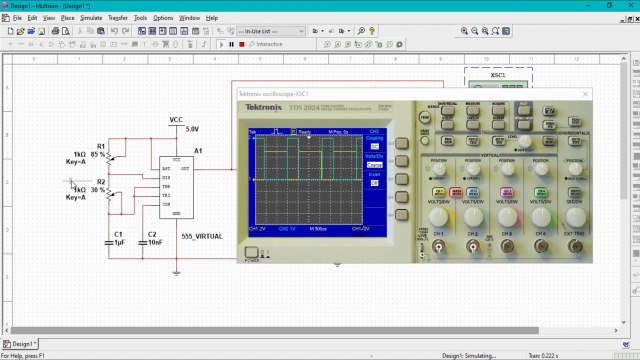Zoom to area on schematic
The height and width of the screenshot is (360, 640).
pos(485,31)
